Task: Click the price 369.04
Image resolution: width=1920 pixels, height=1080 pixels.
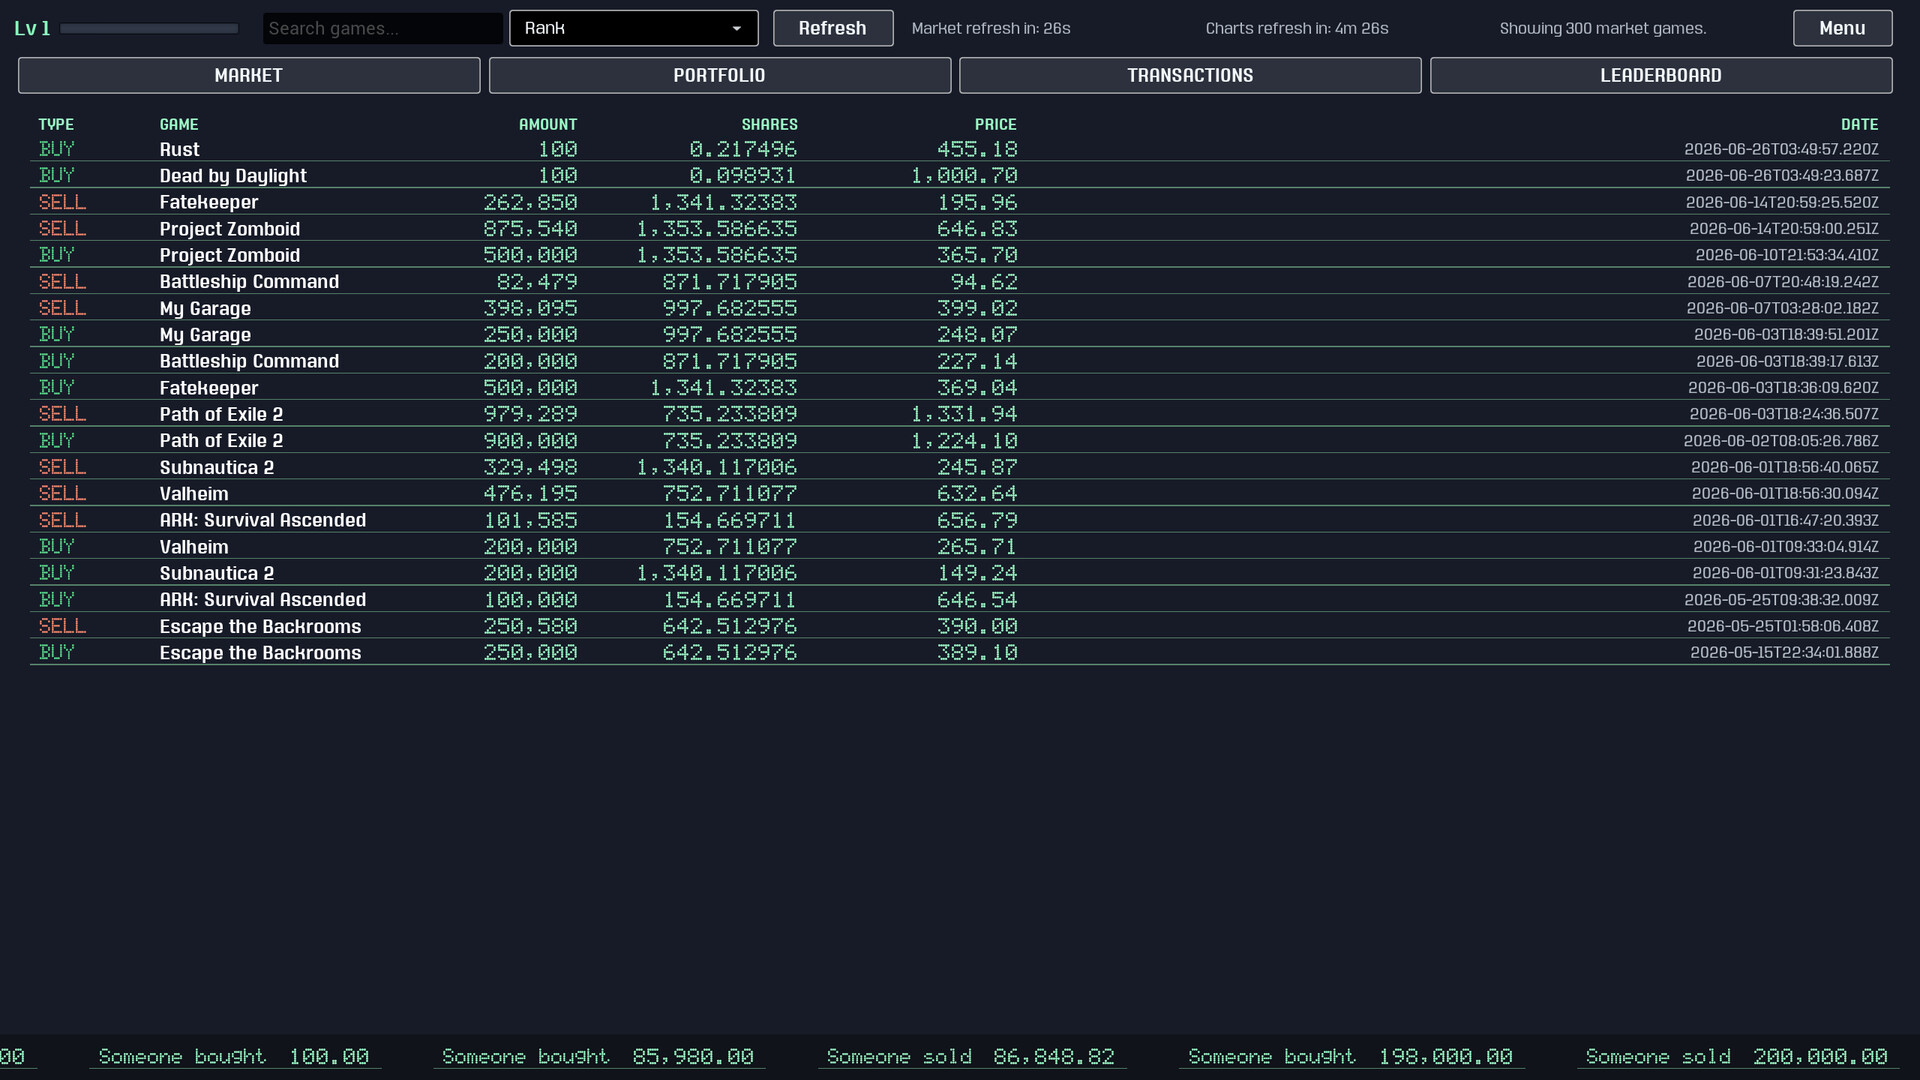Action: coord(977,388)
